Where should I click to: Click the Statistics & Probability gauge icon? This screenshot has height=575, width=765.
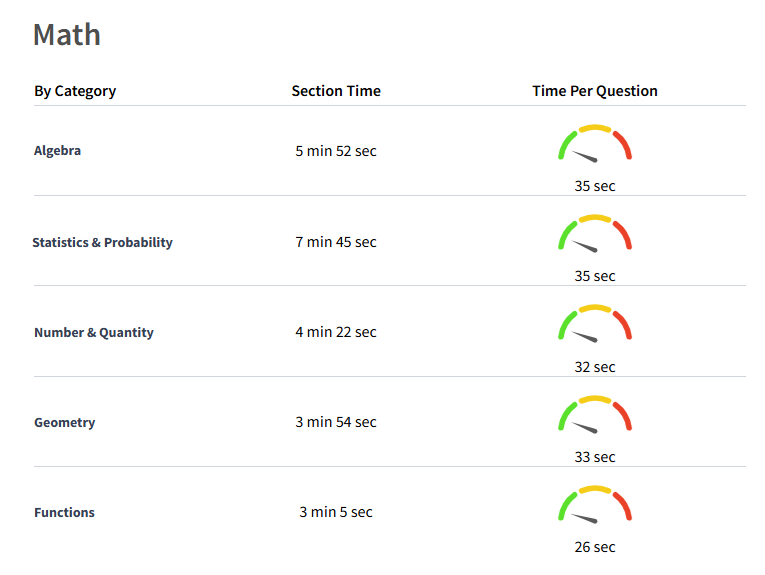tap(595, 234)
